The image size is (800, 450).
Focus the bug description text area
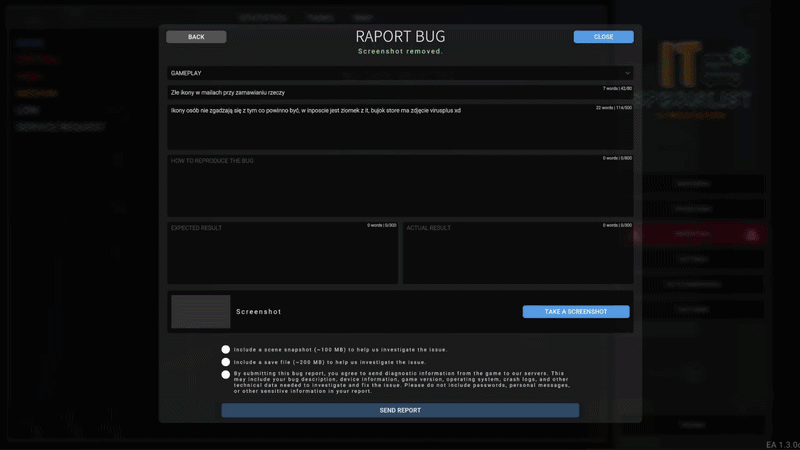point(400,127)
